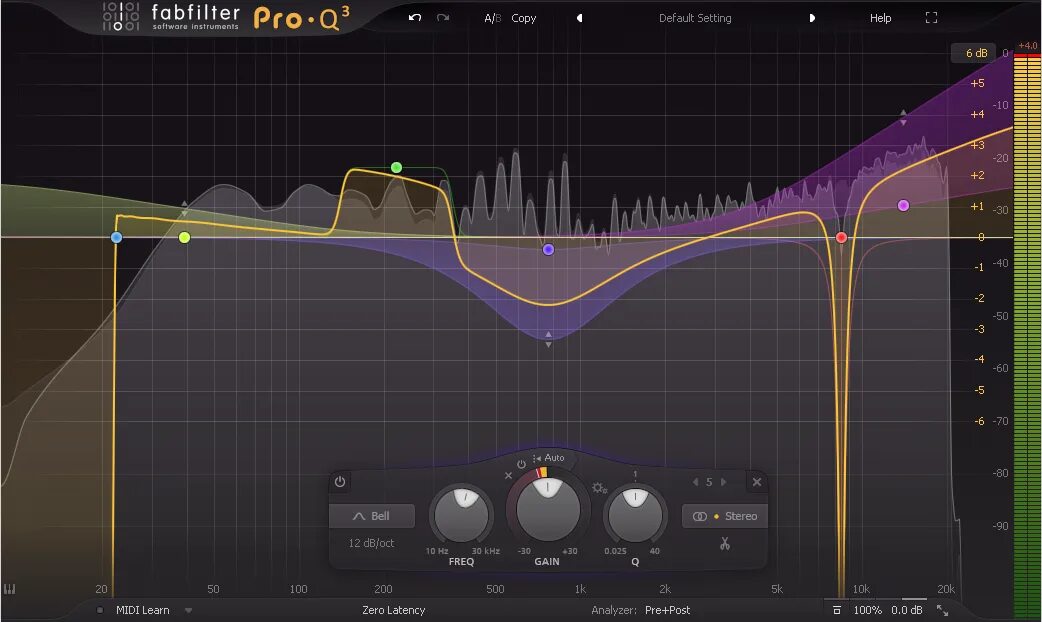This screenshot has width=1042, height=622.
Task: Select the blue-violet dynamic band dot
Action: (548, 250)
